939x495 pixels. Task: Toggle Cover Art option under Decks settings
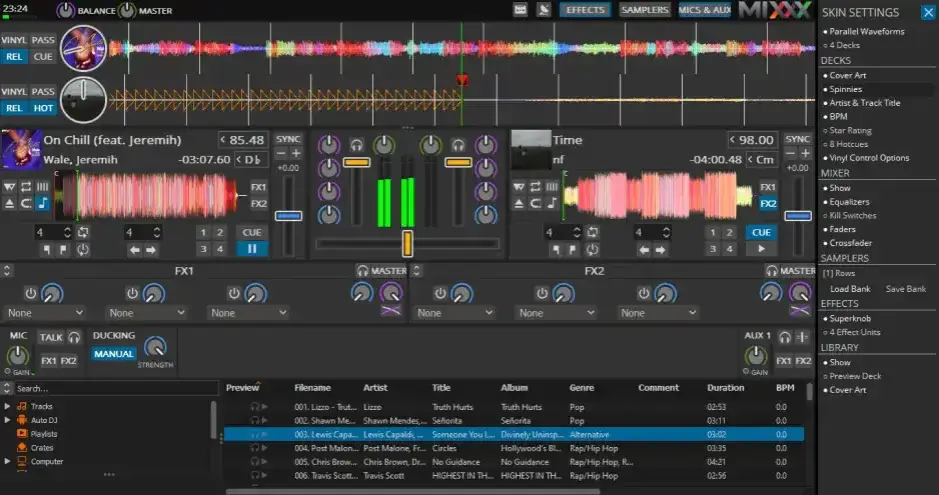tap(848, 75)
